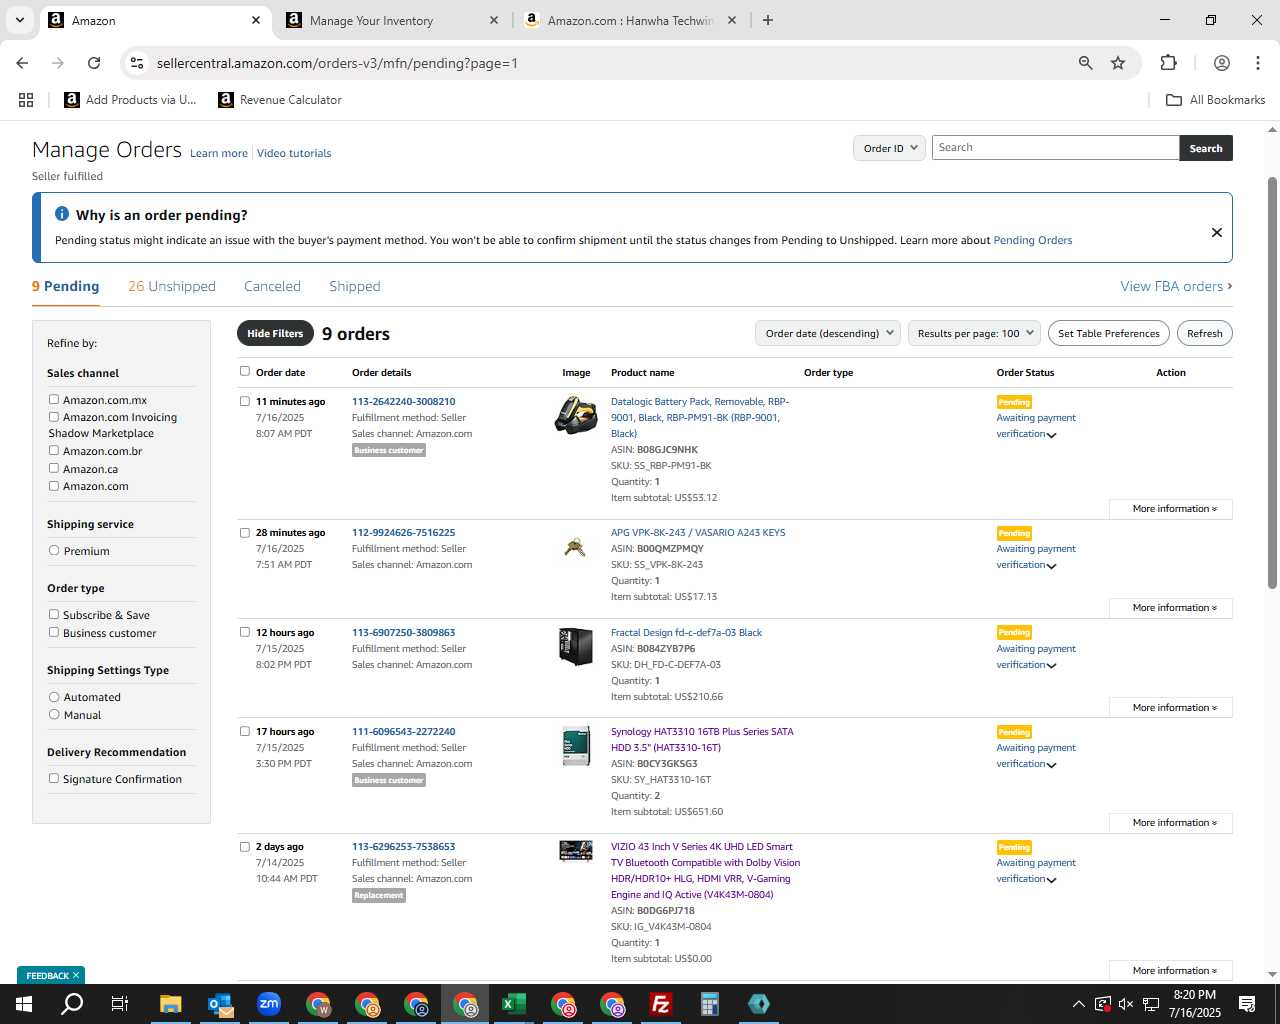Open FileZilla from taskbar
The image size is (1280, 1024).
pos(660,1004)
